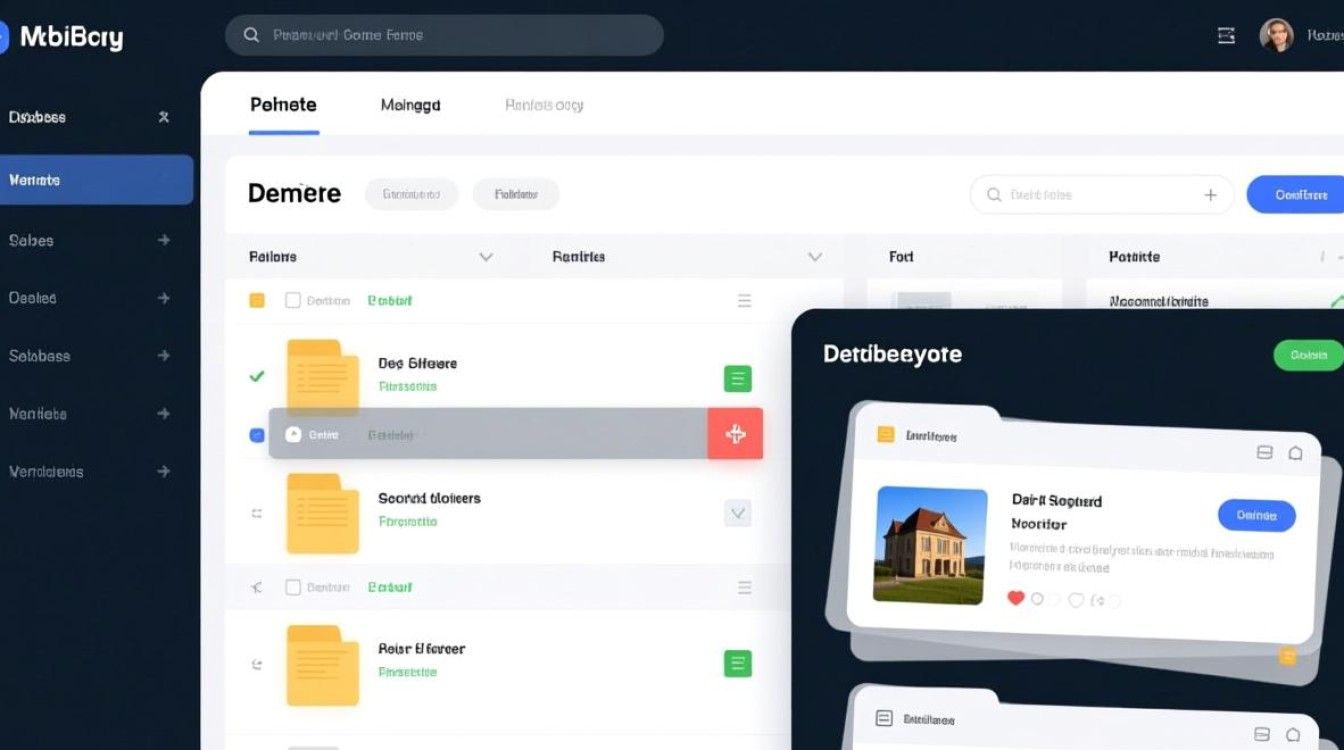Click the top bar layout icon beside avatar

click(1226, 36)
